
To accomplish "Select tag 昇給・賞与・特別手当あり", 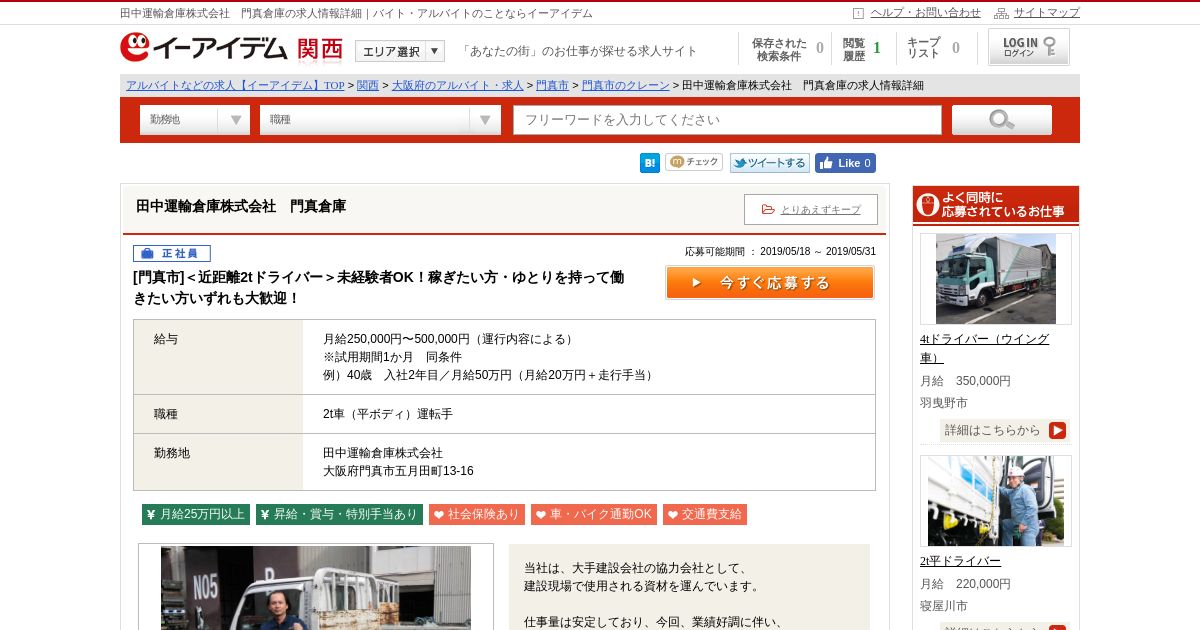I will click(340, 514).
